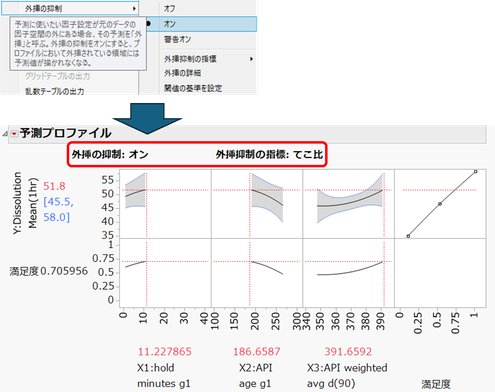
Task: Click the X1 vertical red slider line
Action: [146, 238]
